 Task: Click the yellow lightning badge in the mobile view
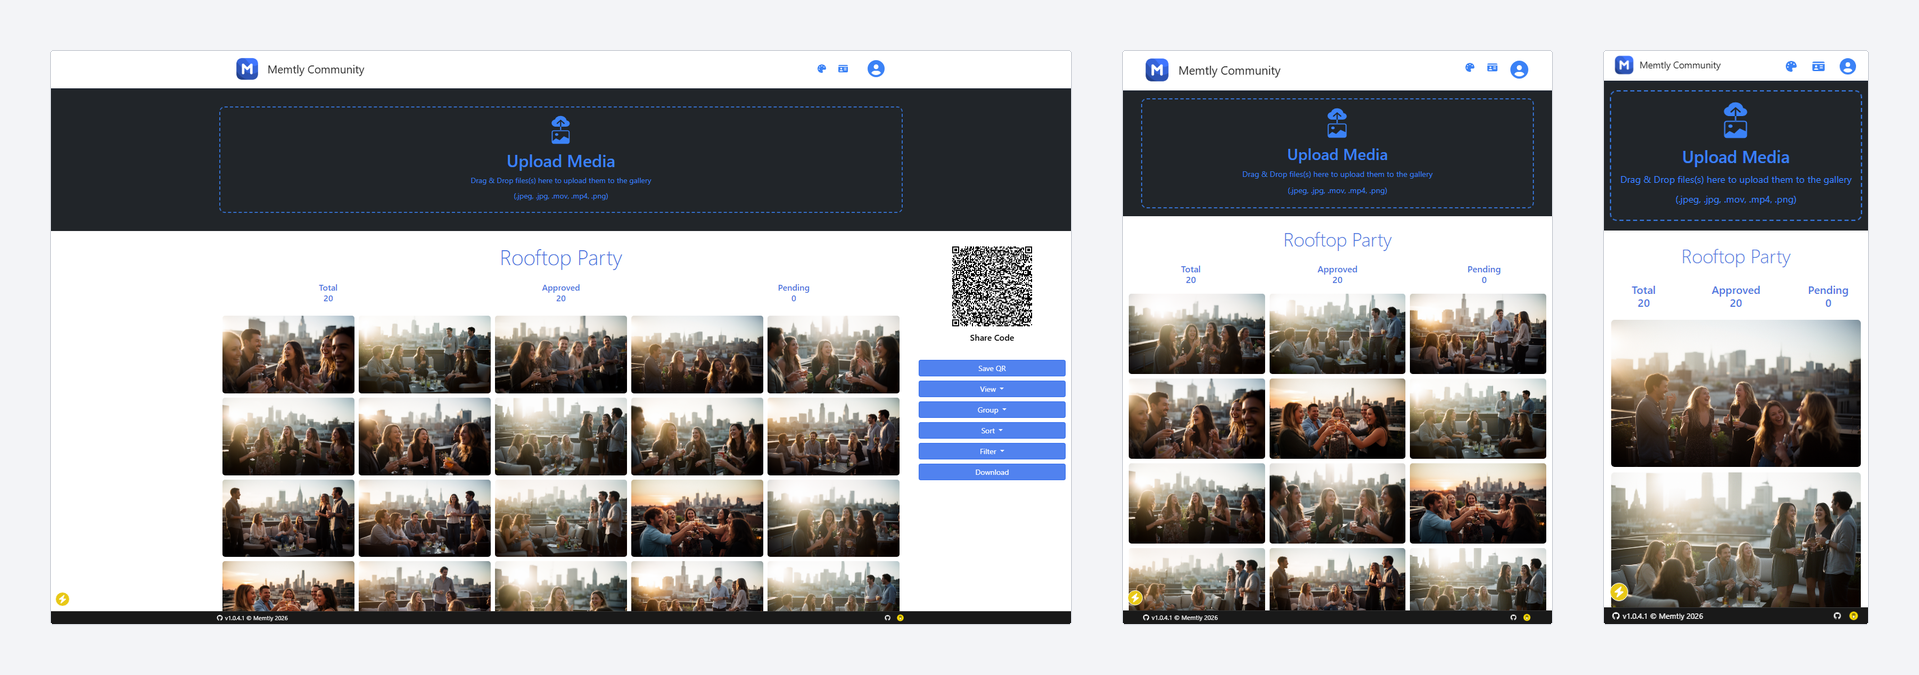point(1619,592)
